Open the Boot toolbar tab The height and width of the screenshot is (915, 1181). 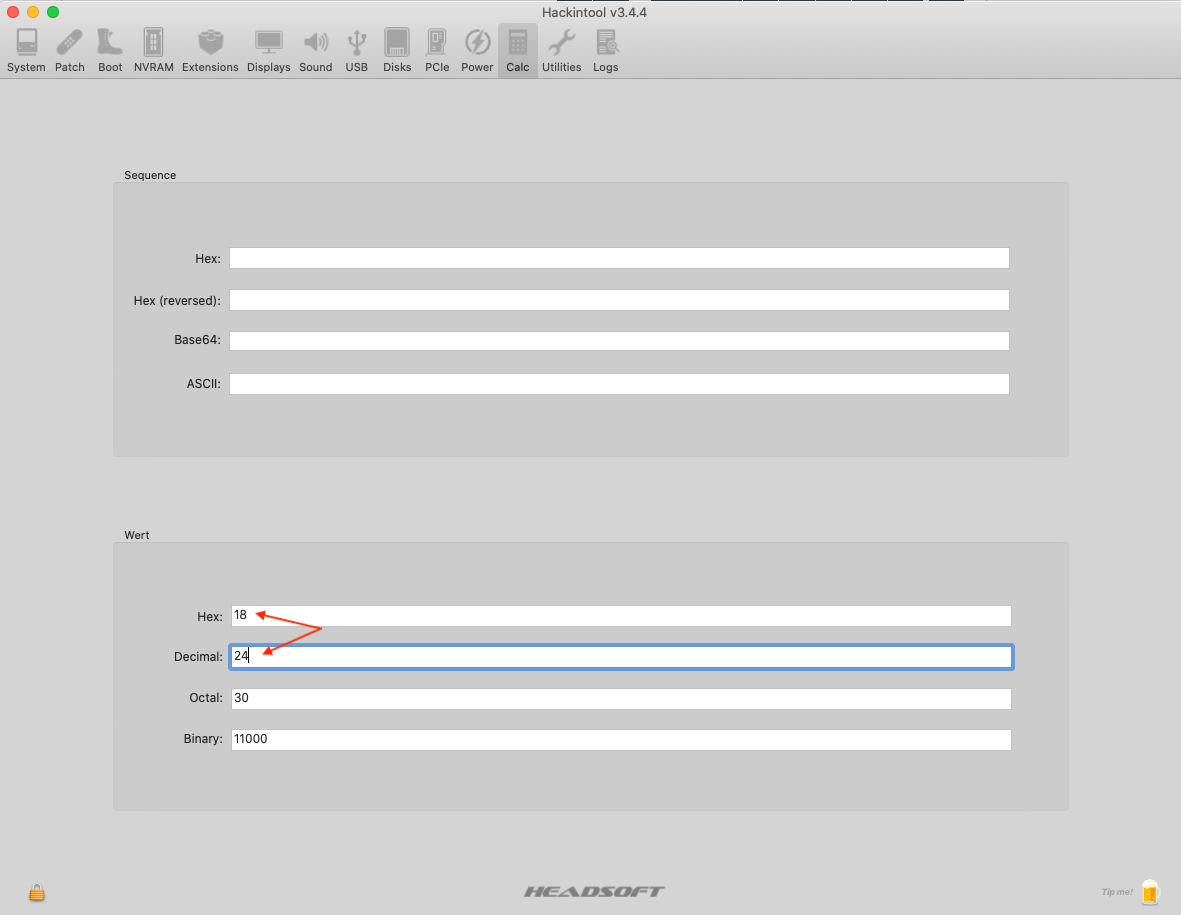[110, 50]
